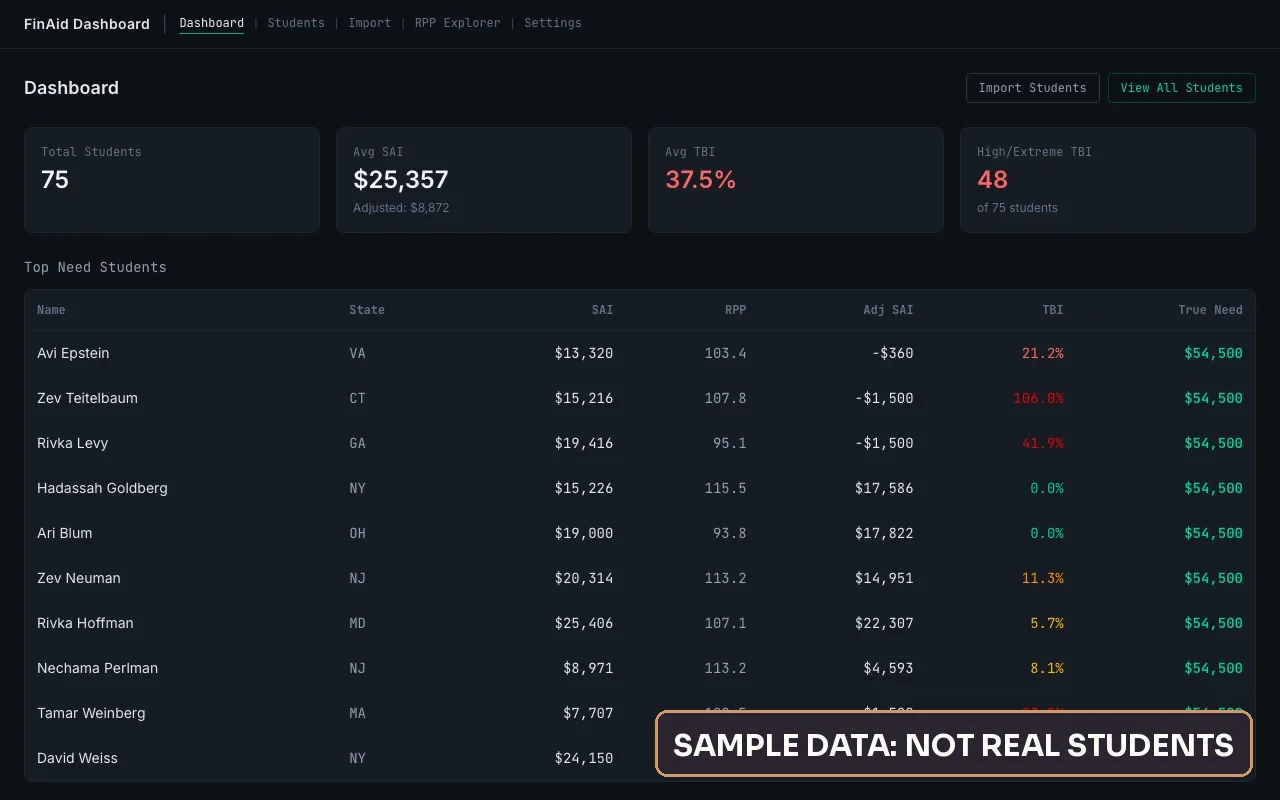
Task: Open the Rivka Levy row
Action: (x=640, y=443)
